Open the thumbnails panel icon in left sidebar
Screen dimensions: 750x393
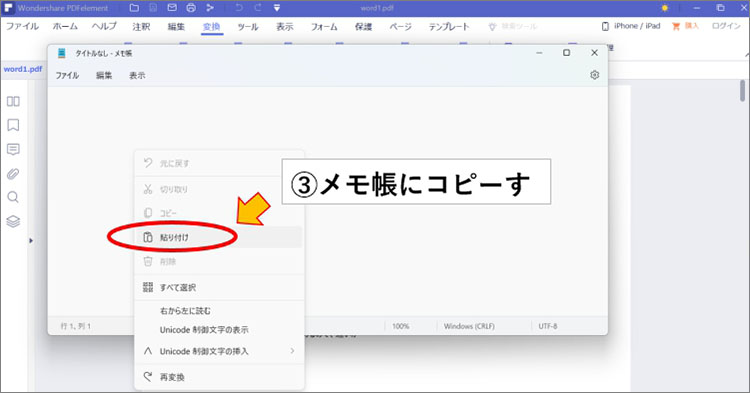coord(13,101)
